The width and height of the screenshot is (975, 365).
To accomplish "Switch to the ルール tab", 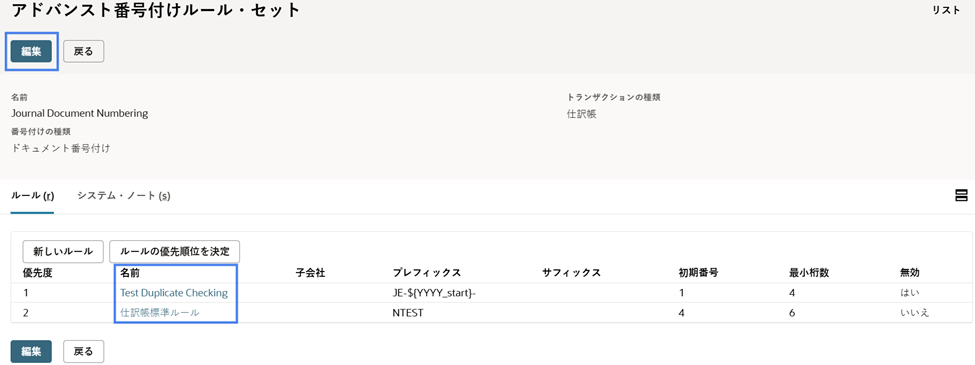I will pyautogui.click(x=32, y=195).
